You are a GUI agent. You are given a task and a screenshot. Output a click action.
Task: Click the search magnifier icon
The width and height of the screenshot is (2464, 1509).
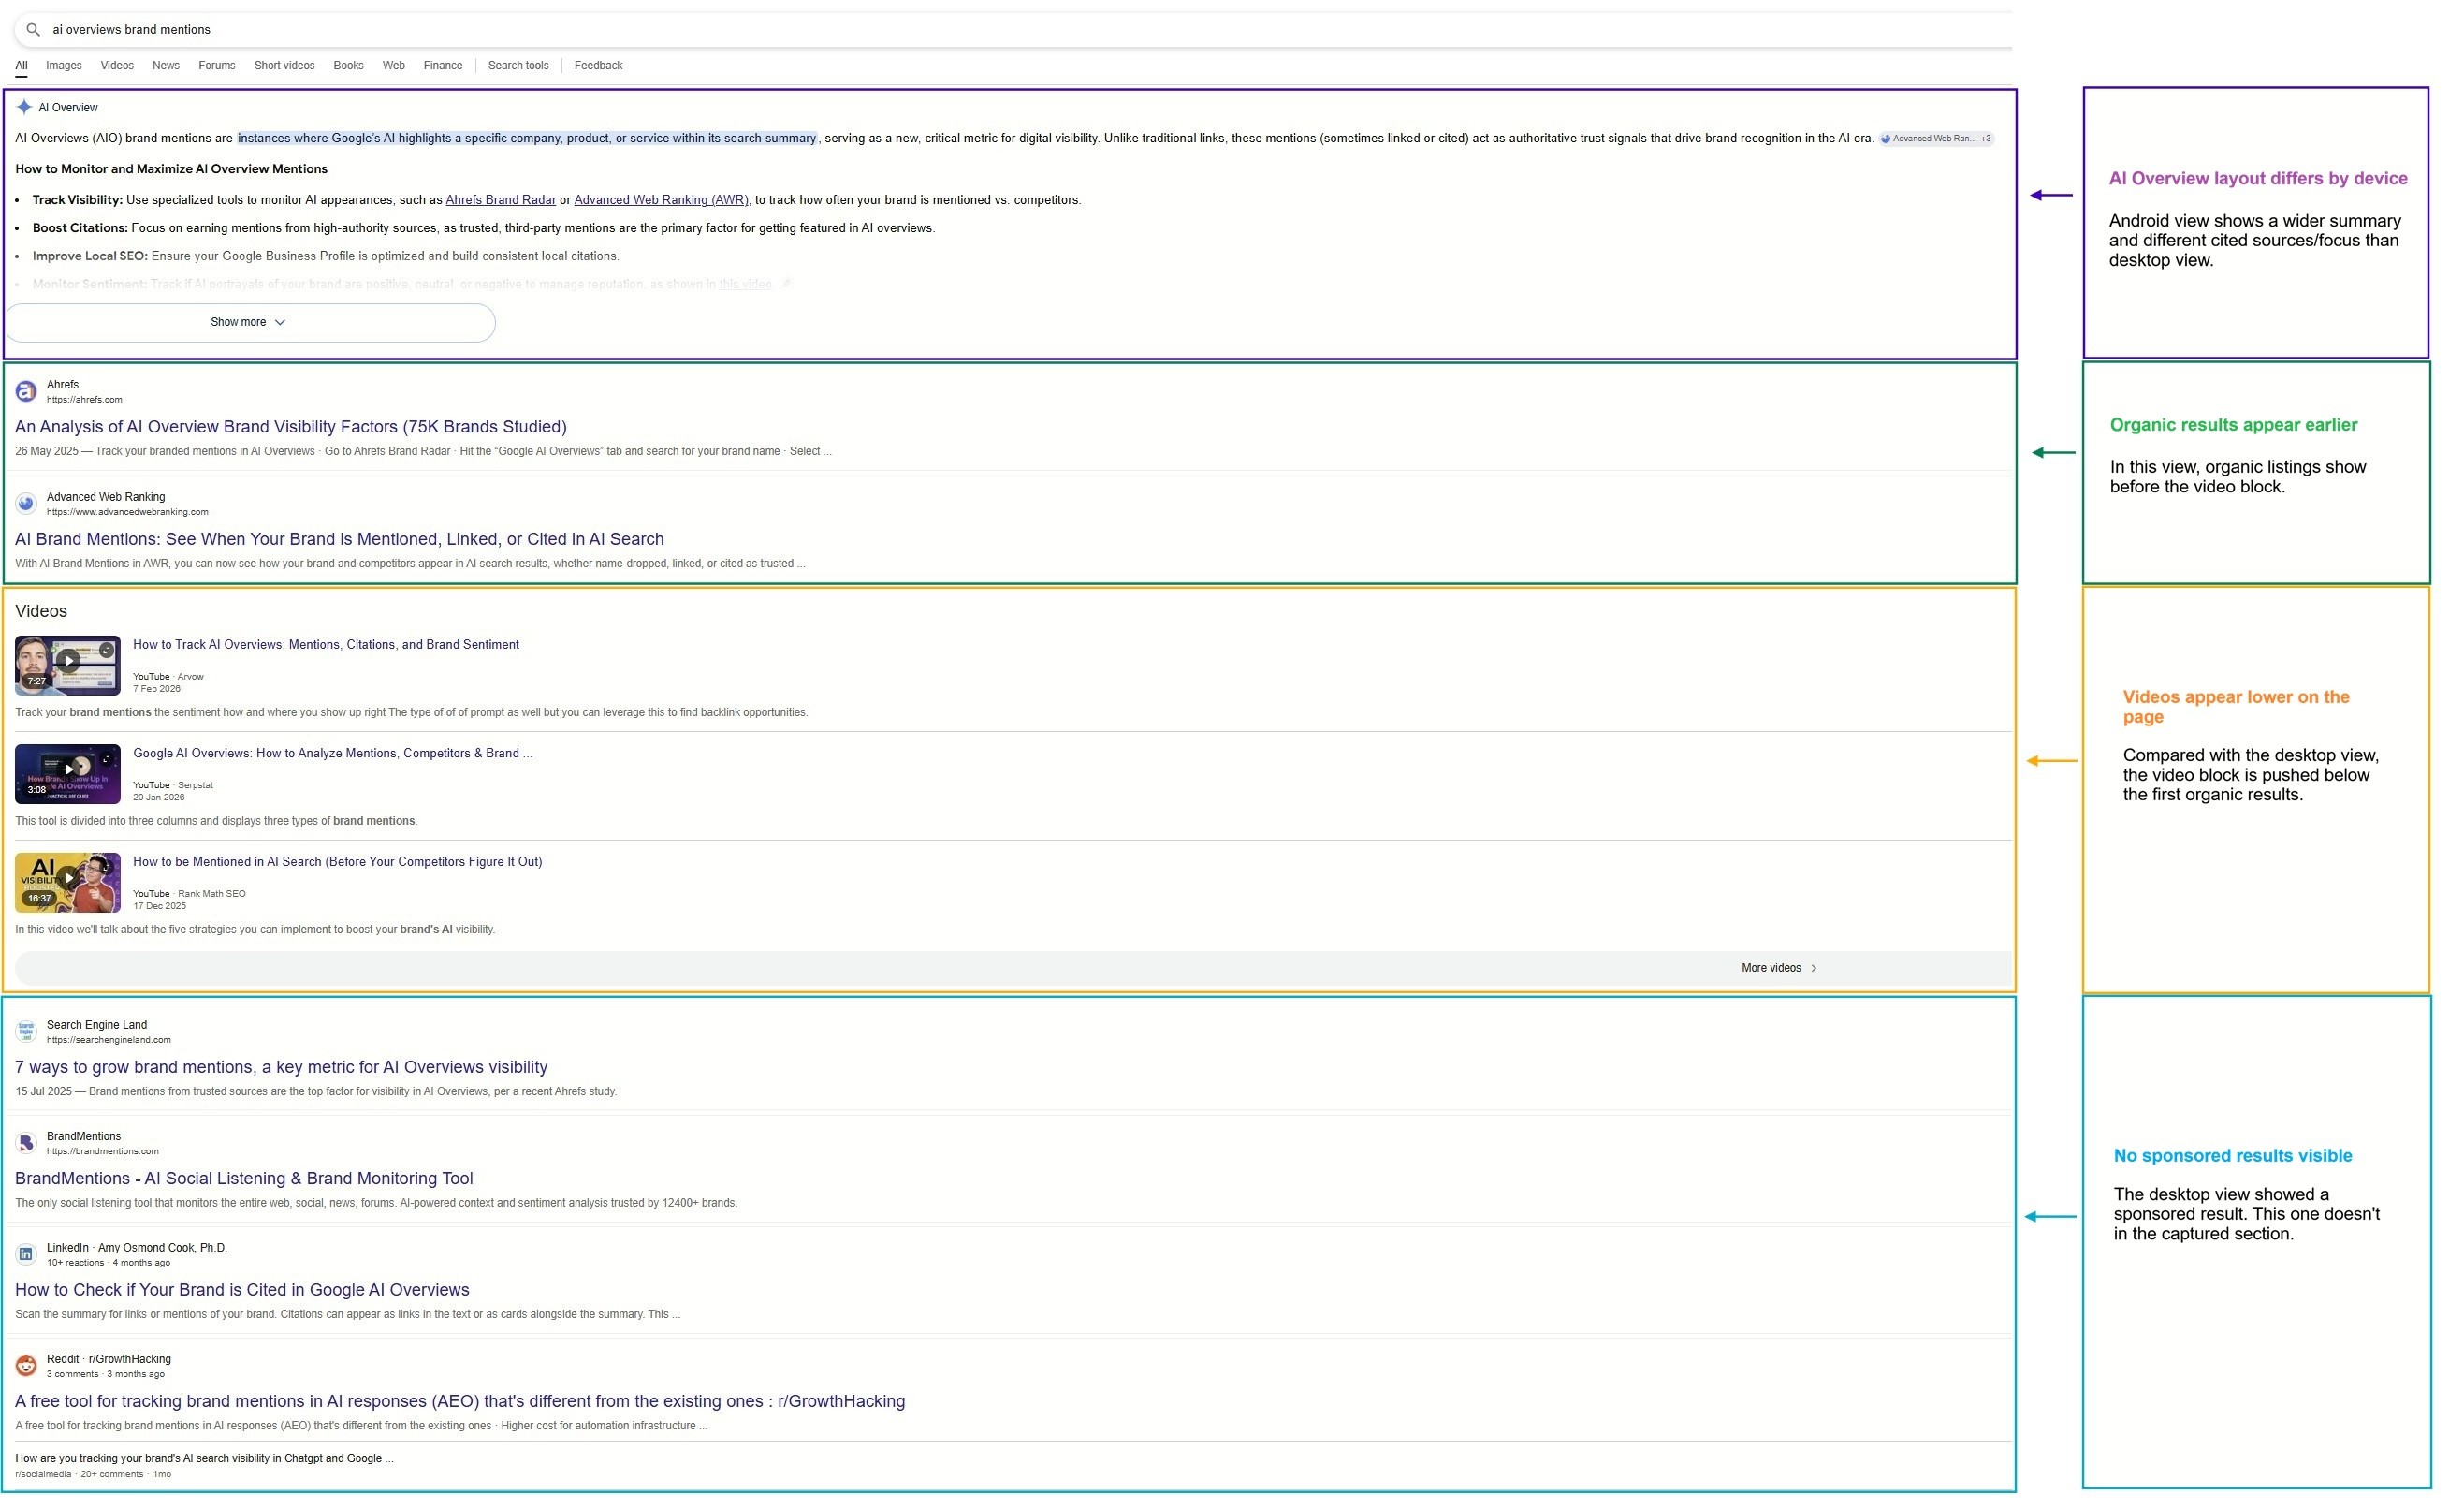[33, 30]
